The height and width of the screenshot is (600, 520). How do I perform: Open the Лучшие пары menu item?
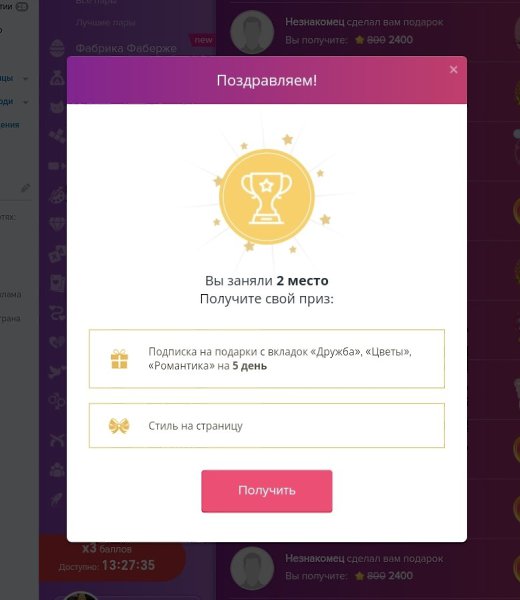(105, 23)
